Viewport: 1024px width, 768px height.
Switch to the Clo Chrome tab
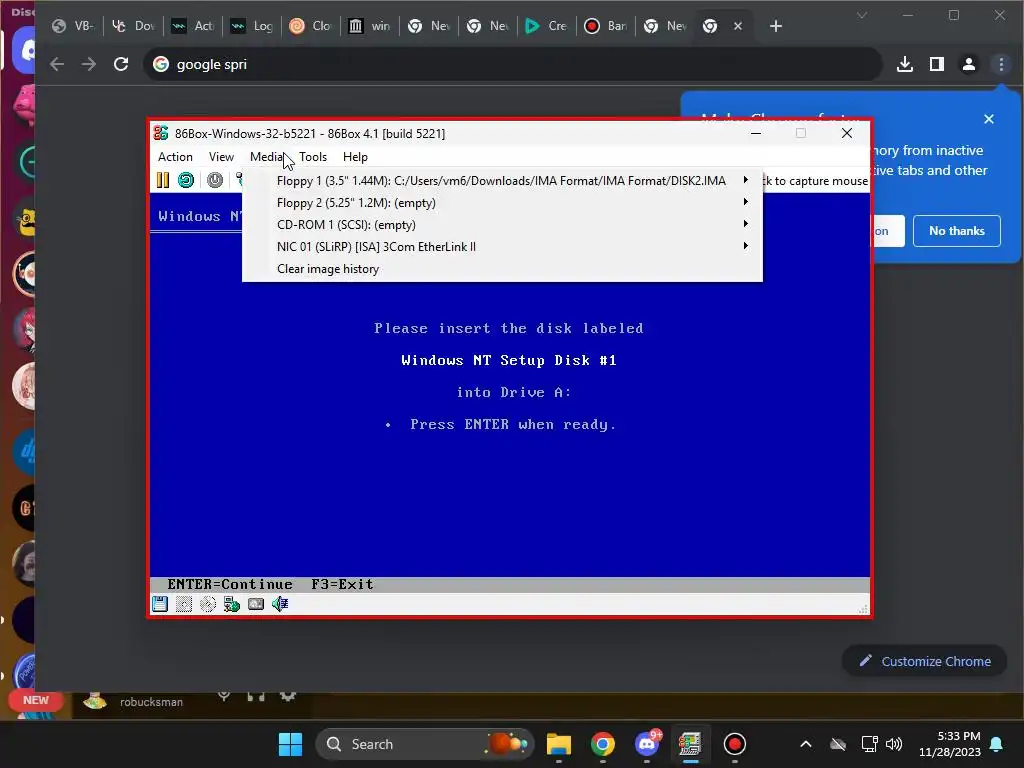point(310,26)
